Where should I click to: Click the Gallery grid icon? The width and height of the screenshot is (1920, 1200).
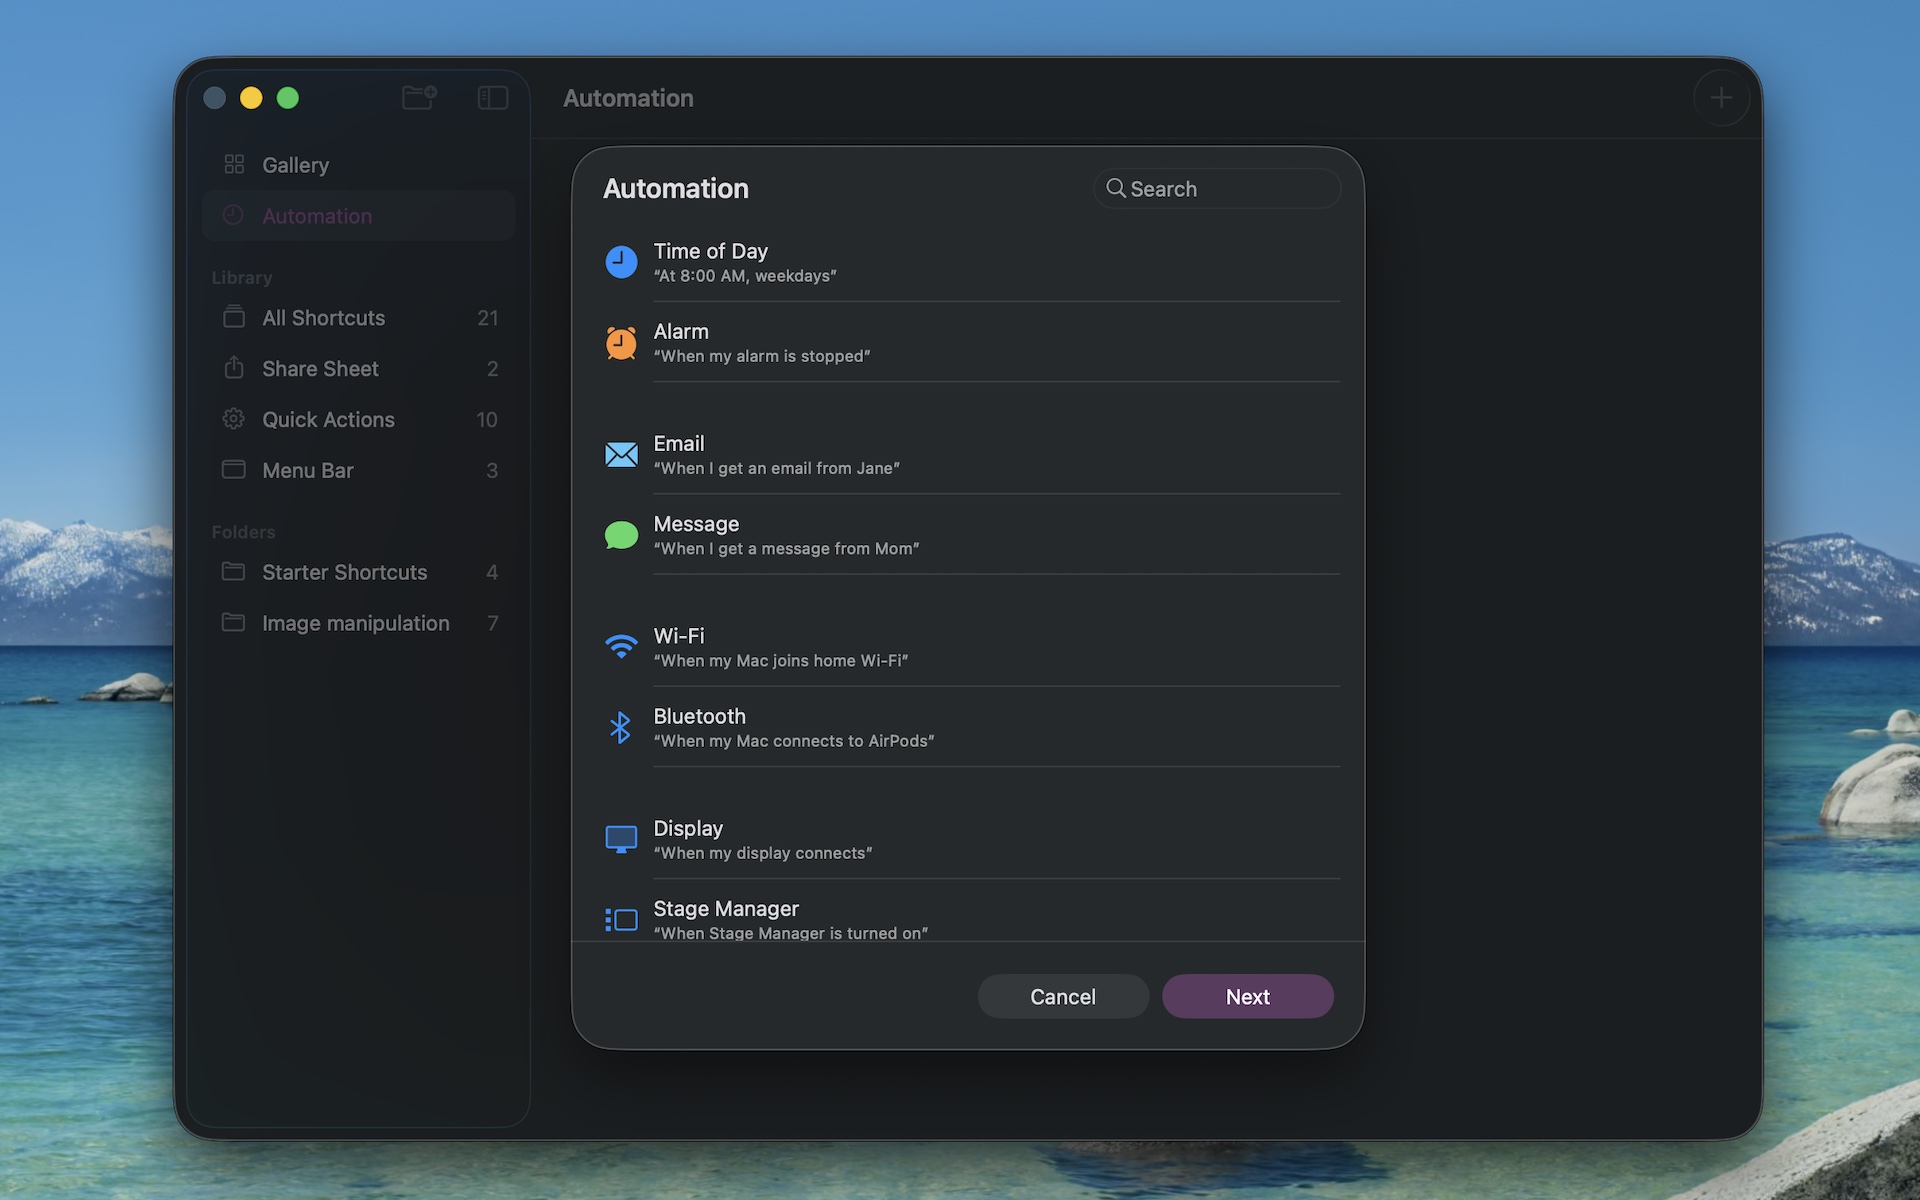click(x=234, y=164)
